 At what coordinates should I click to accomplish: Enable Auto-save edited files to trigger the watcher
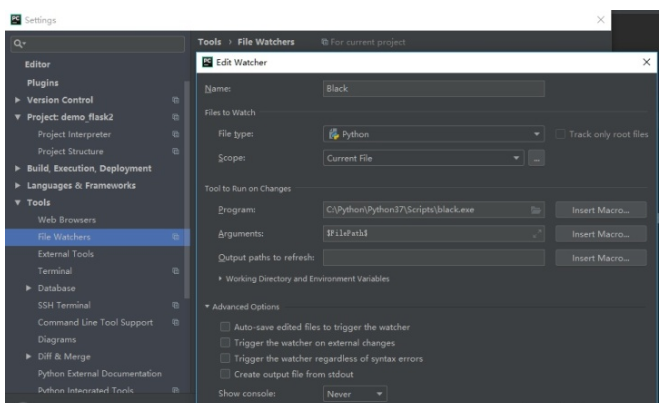pyautogui.click(x=225, y=327)
